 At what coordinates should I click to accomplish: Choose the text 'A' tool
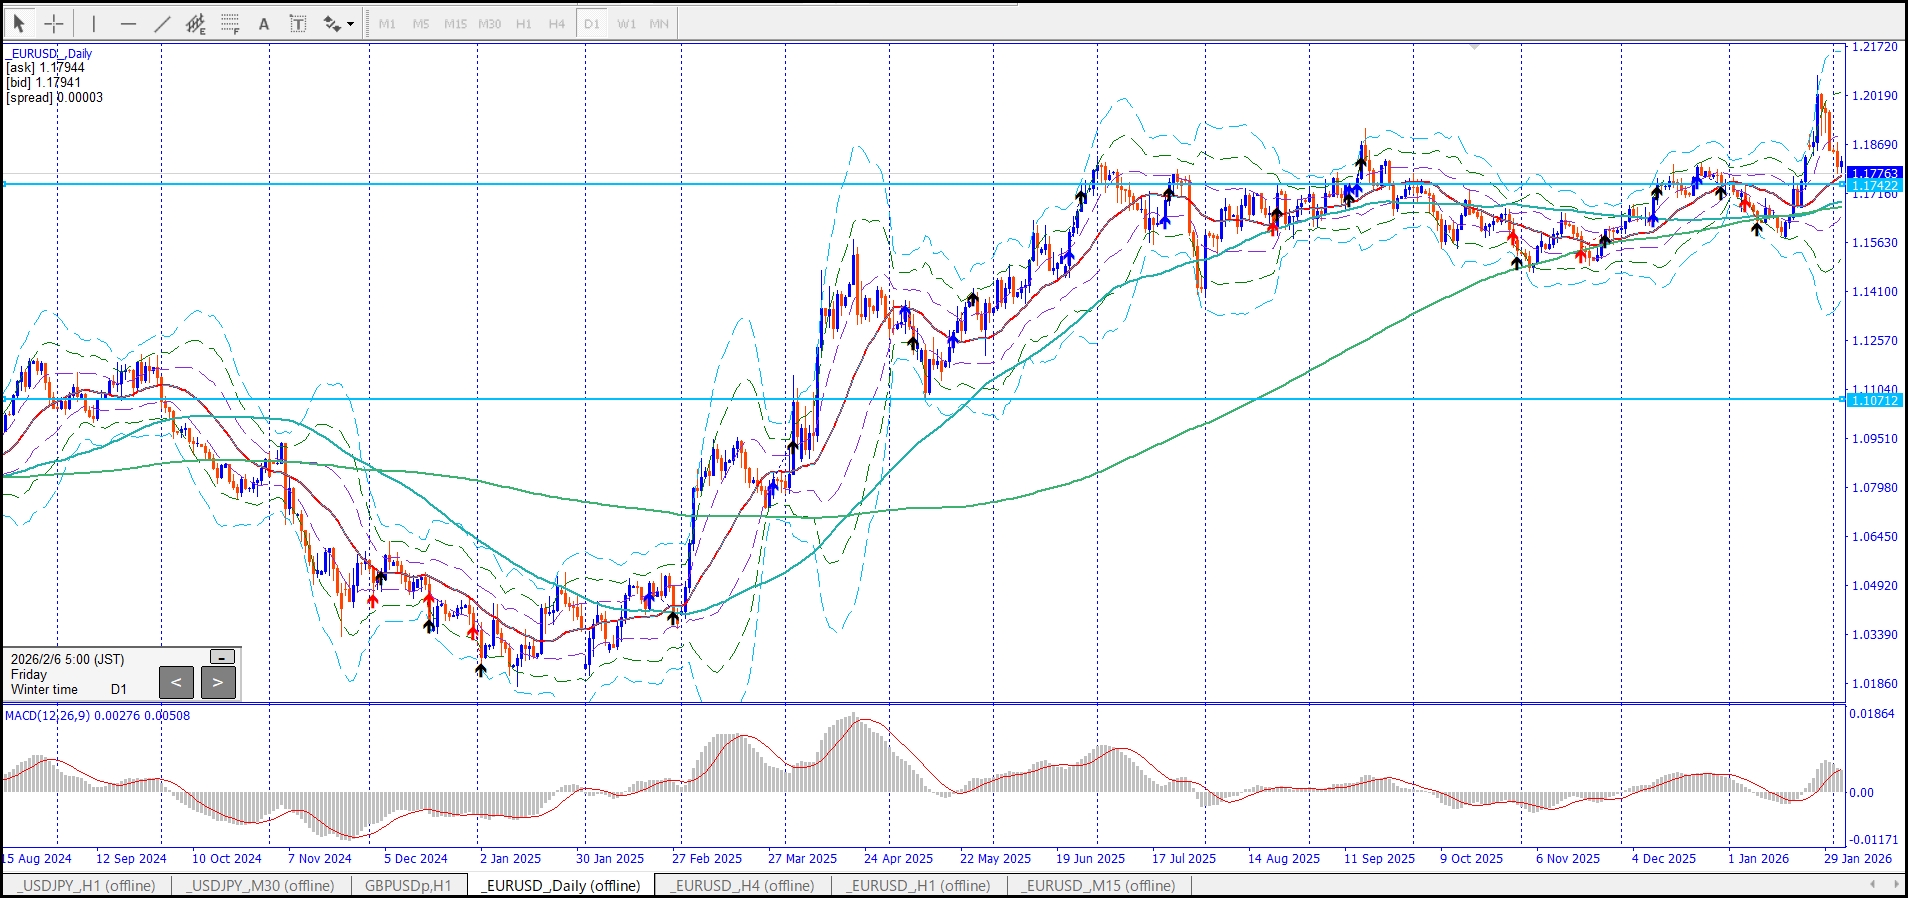coord(264,23)
